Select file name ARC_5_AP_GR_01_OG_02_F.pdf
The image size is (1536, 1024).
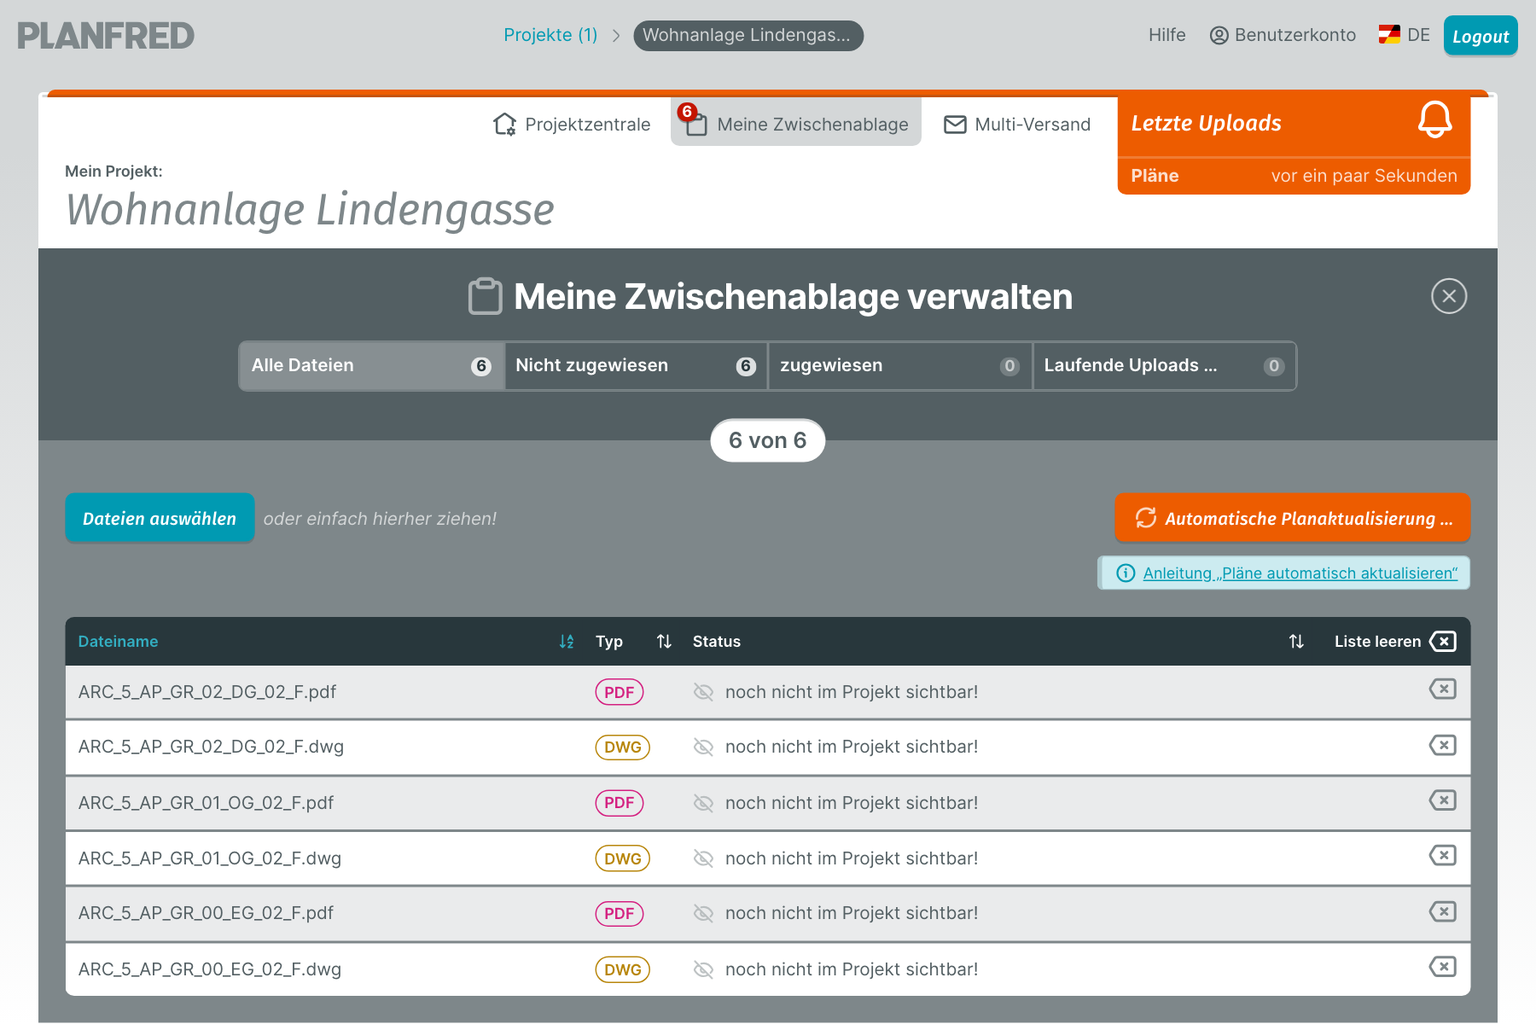point(206,803)
